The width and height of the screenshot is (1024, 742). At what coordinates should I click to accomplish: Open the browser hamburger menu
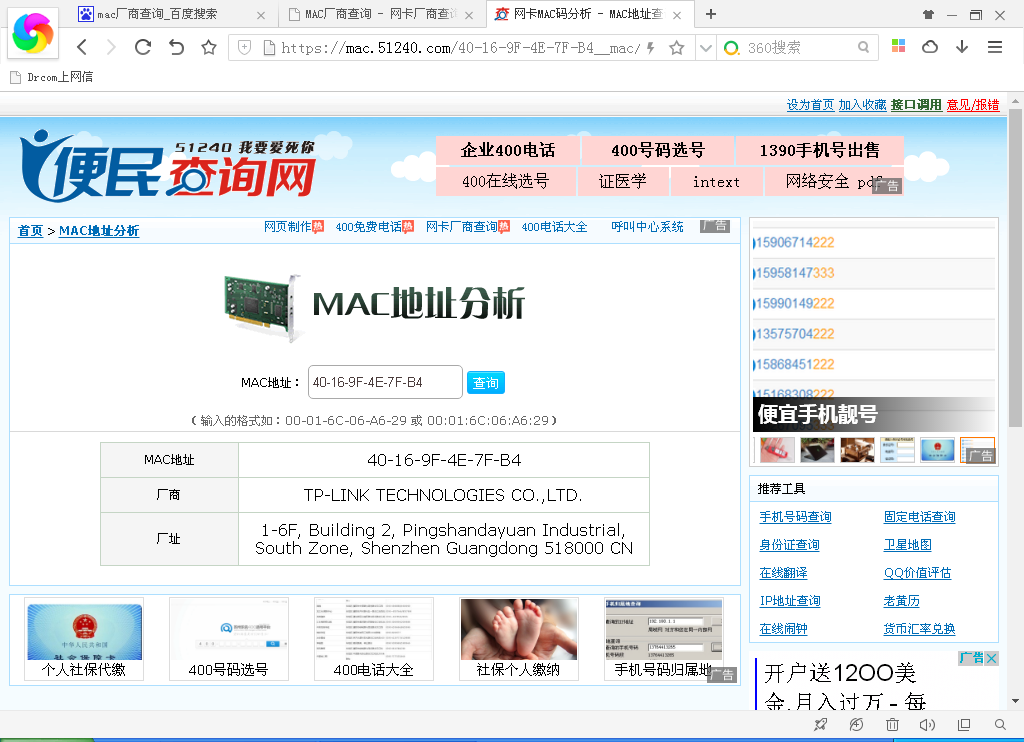995,47
